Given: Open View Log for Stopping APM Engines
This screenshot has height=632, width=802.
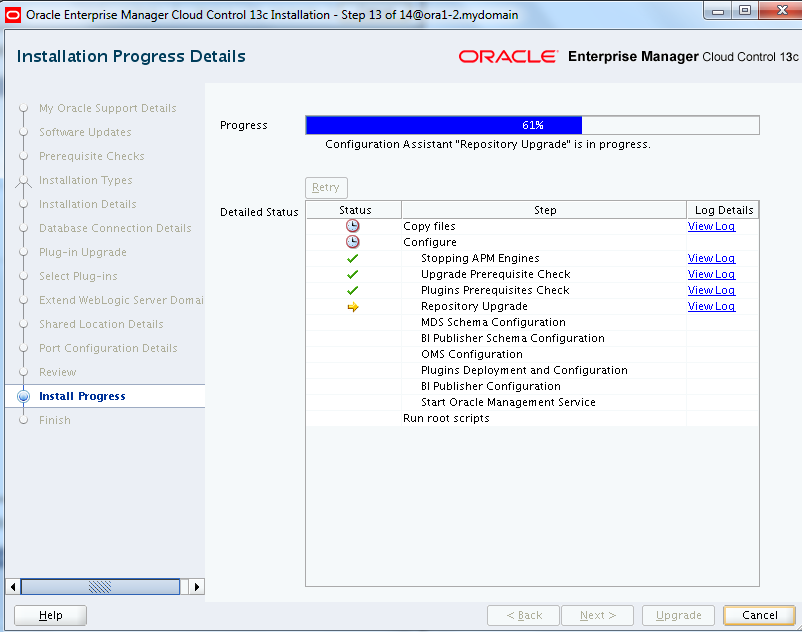Looking at the screenshot, I should (x=711, y=258).
